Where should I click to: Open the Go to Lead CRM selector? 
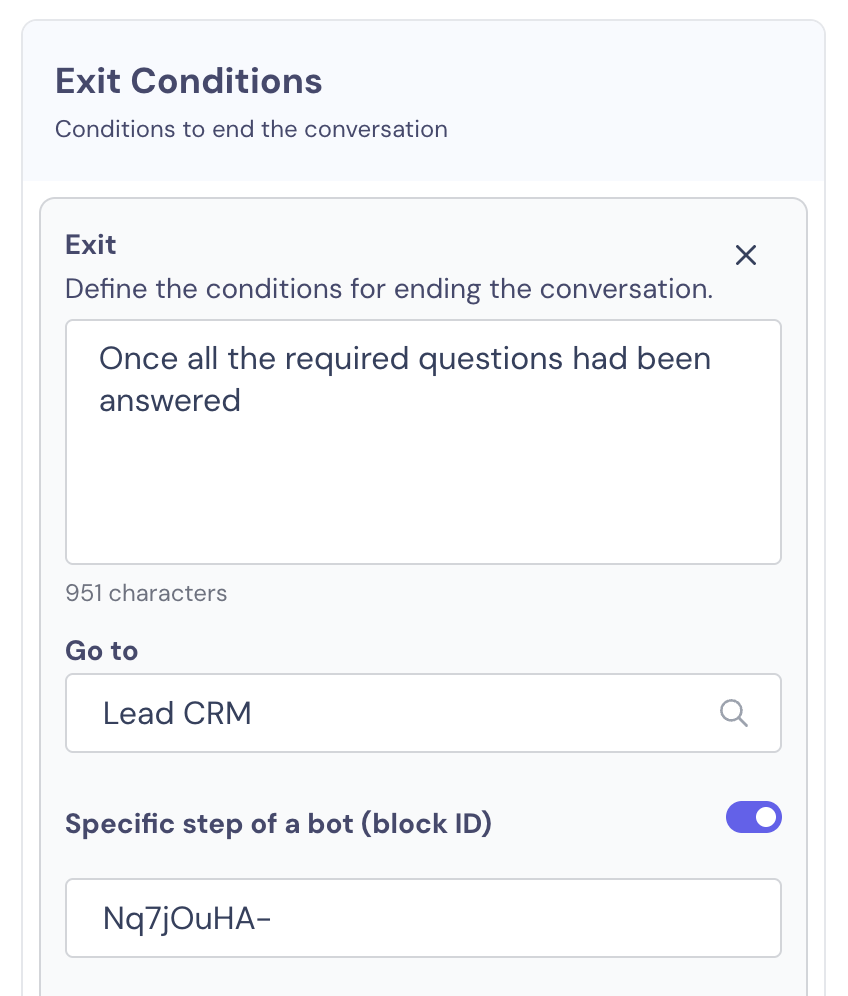click(x=423, y=713)
